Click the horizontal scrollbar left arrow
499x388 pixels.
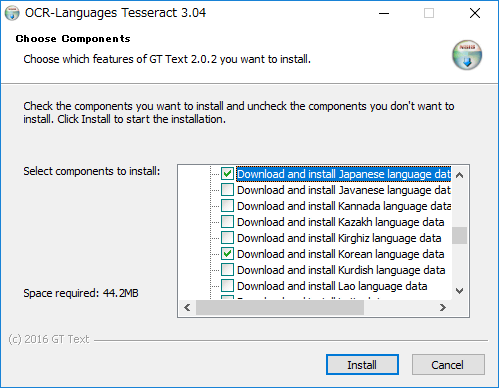(x=187, y=307)
